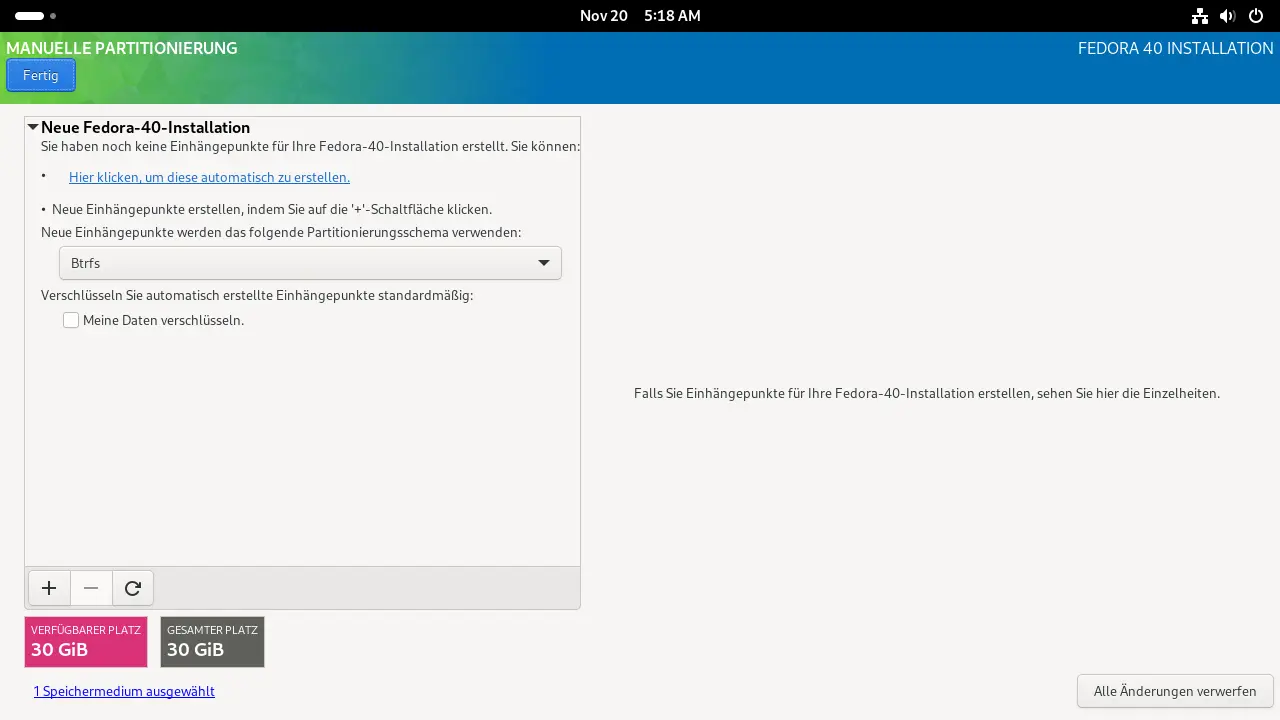Click 'Alle Änderungen verwerfen' button

click(x=1174, y=691)
